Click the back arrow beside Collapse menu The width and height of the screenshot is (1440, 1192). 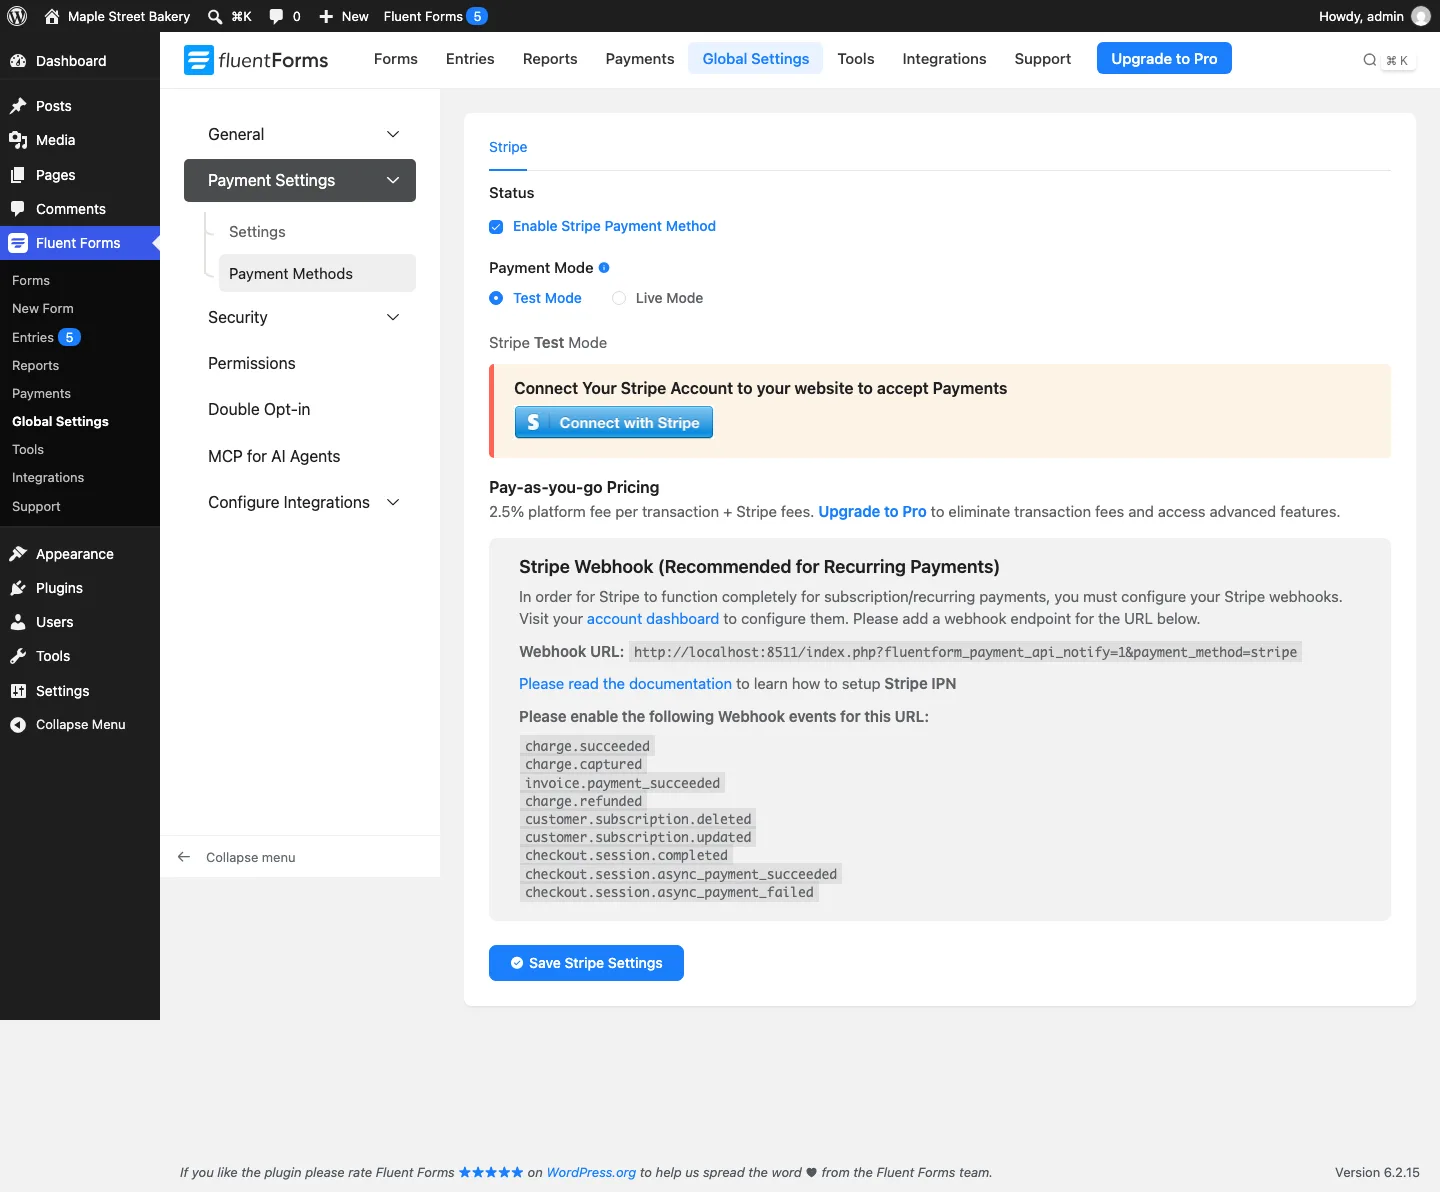[x=184, y=857]
